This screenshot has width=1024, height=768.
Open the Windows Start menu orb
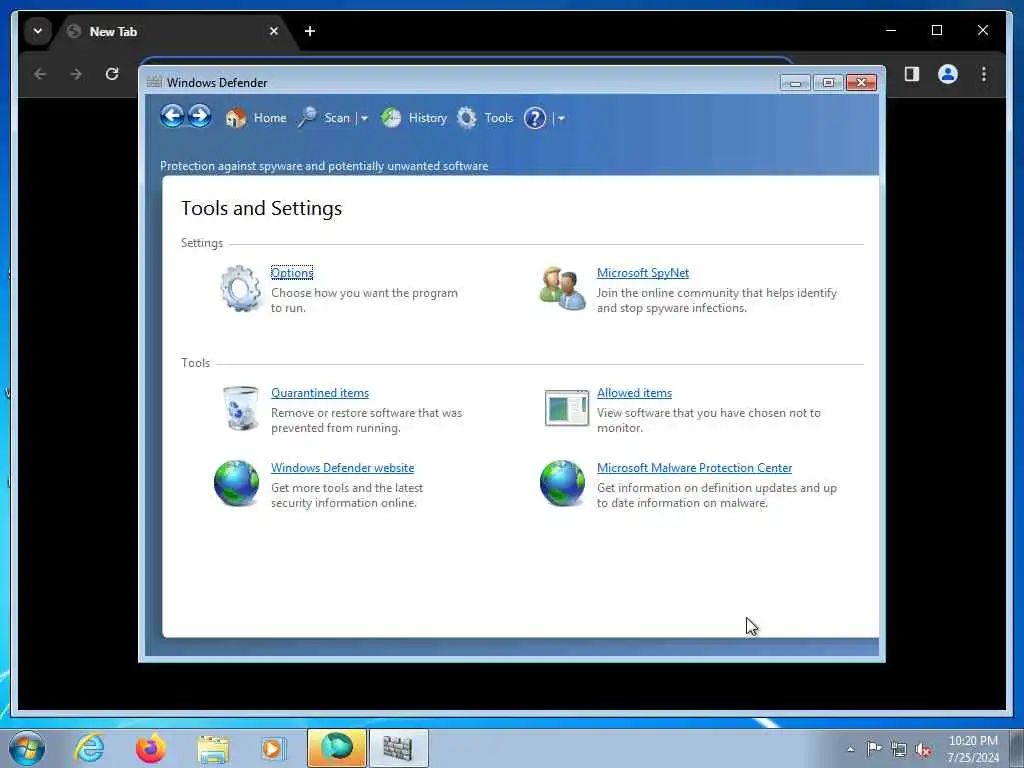point(27,748)
